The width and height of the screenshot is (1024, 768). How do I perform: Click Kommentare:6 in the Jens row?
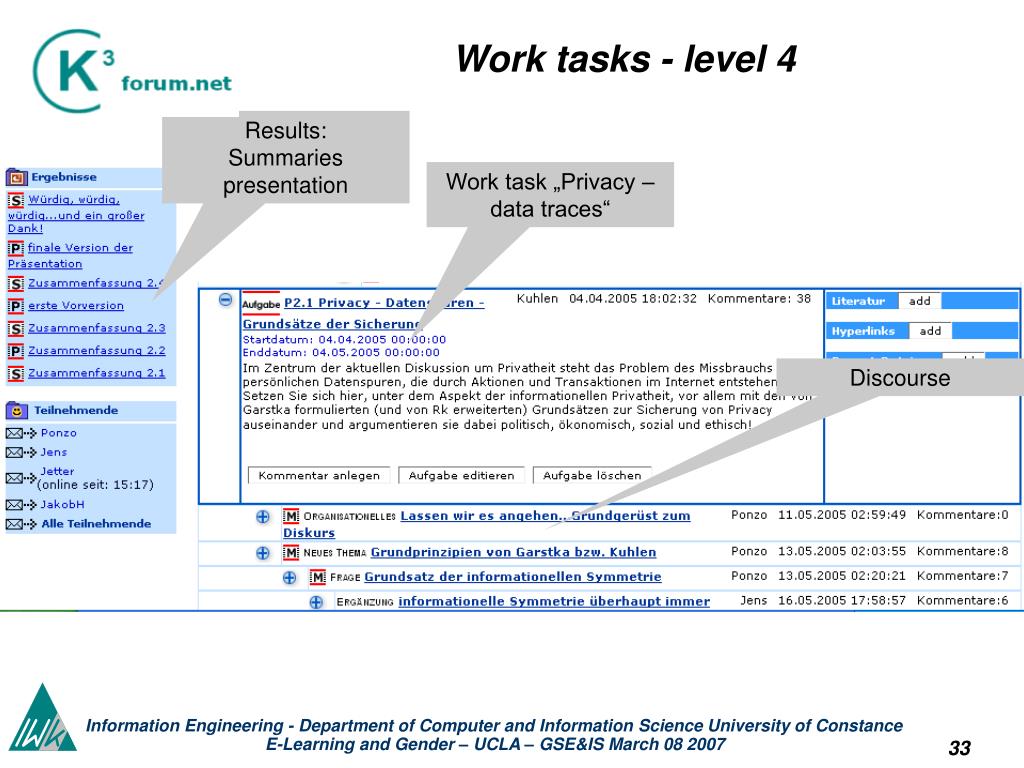[963, 600]
